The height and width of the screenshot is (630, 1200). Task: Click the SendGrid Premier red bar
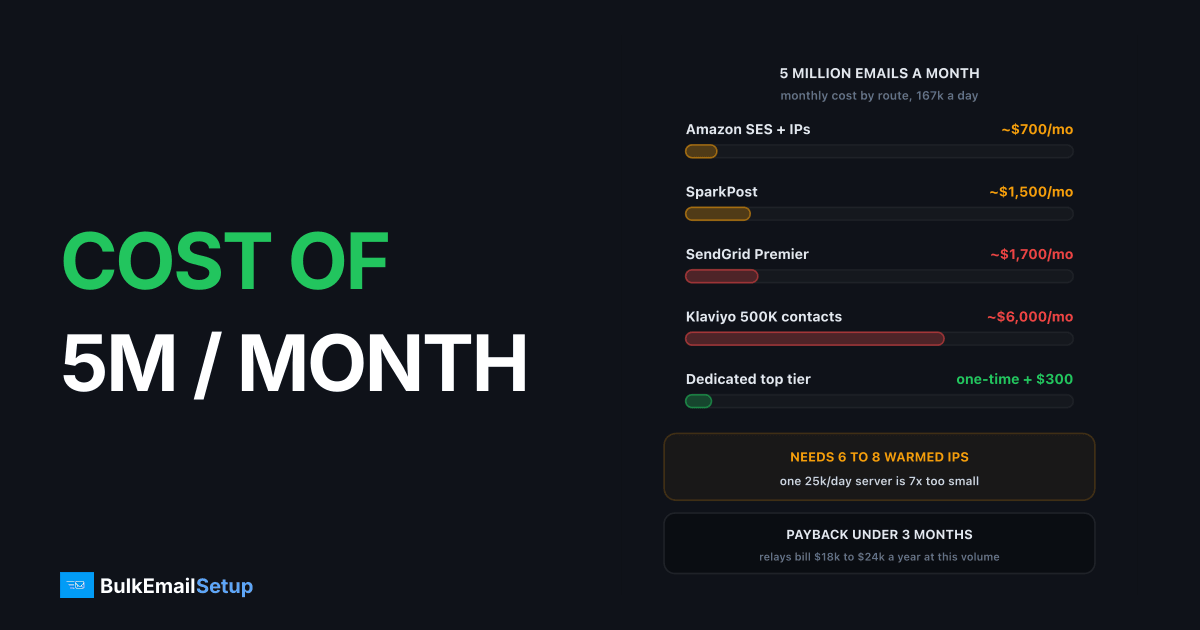(x=879, y=276)
